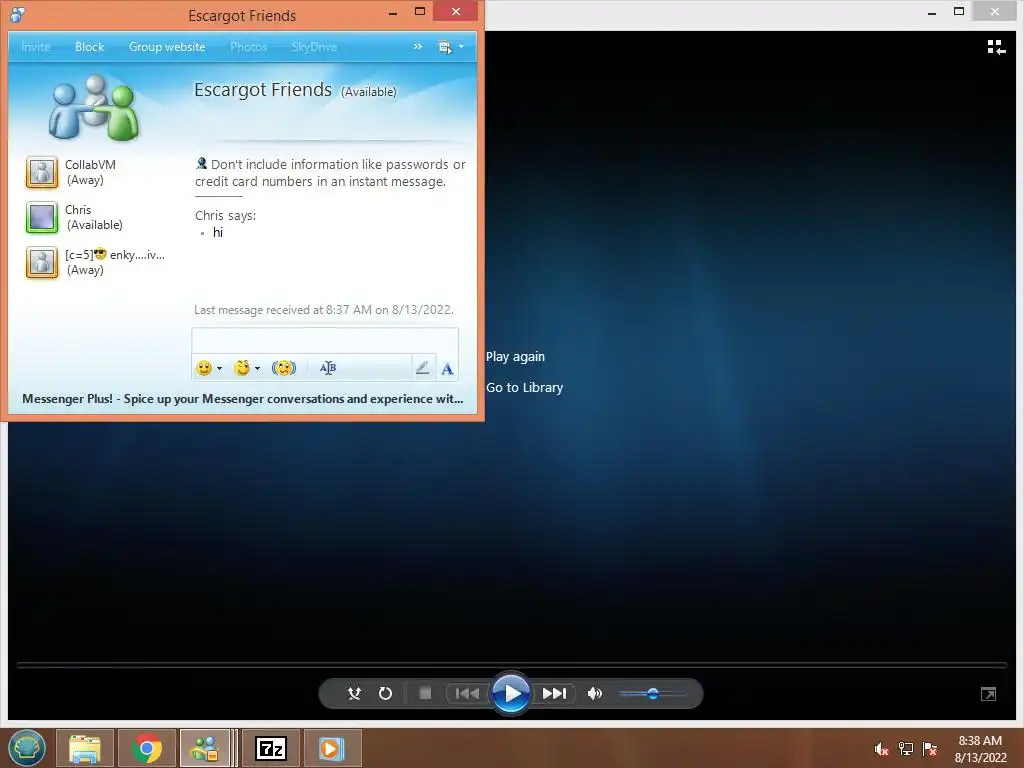This screenshot has width=1024, height=768.
Task: Click the Media Player seek bar
Action: 512,665
